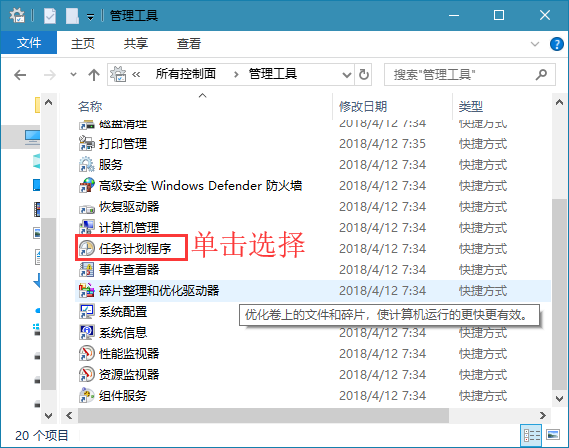Click 快捷方式 type in the 服务 row
This screenshot has width=569, height=448.
click(483, 165)
